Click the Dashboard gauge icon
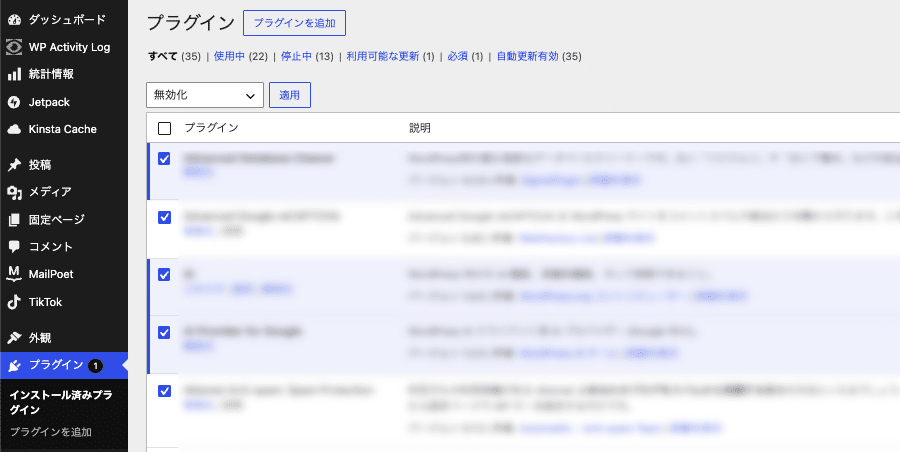The width and height of the screenshot is (900, 452). pos(14,20)
